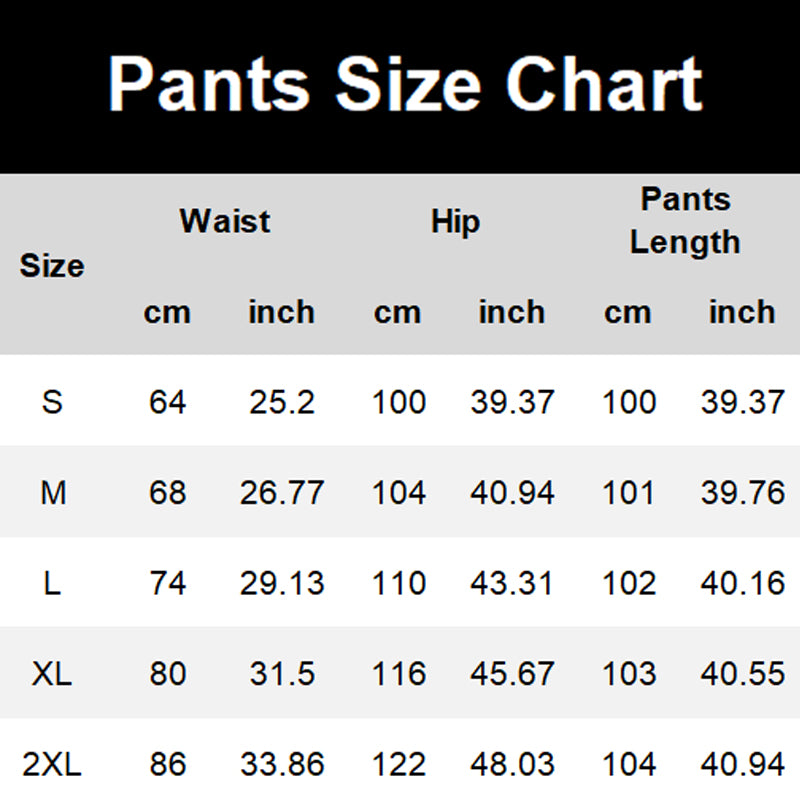Click the 25.2 waist inch value

(282, 402)
